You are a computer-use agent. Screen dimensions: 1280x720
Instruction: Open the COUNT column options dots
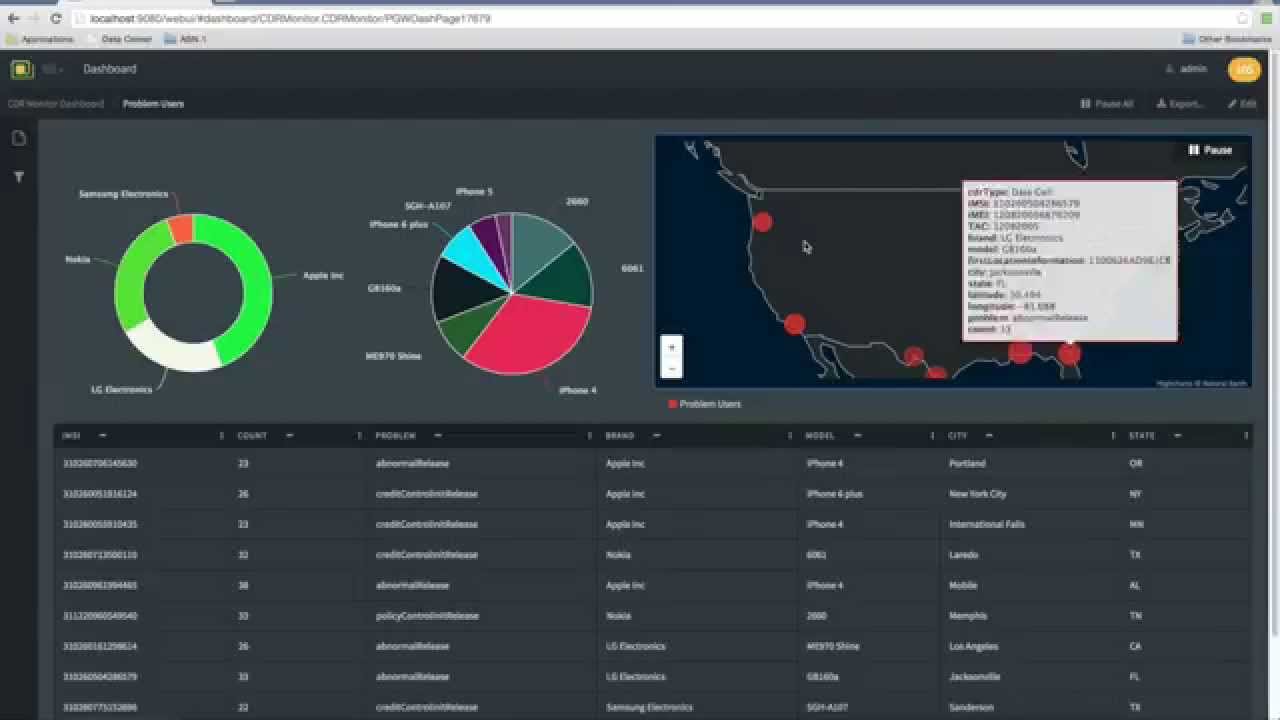[x=359, y=436]
